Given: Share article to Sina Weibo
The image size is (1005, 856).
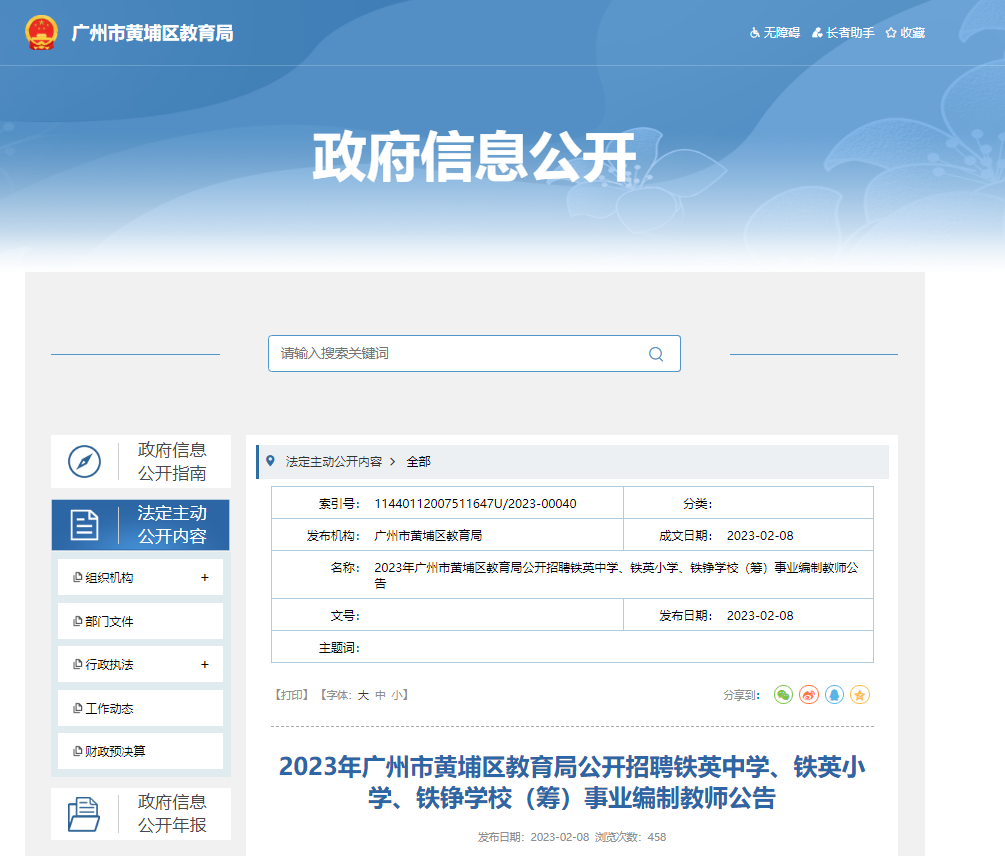Looking at the screenshot, I should coord(809,694).
